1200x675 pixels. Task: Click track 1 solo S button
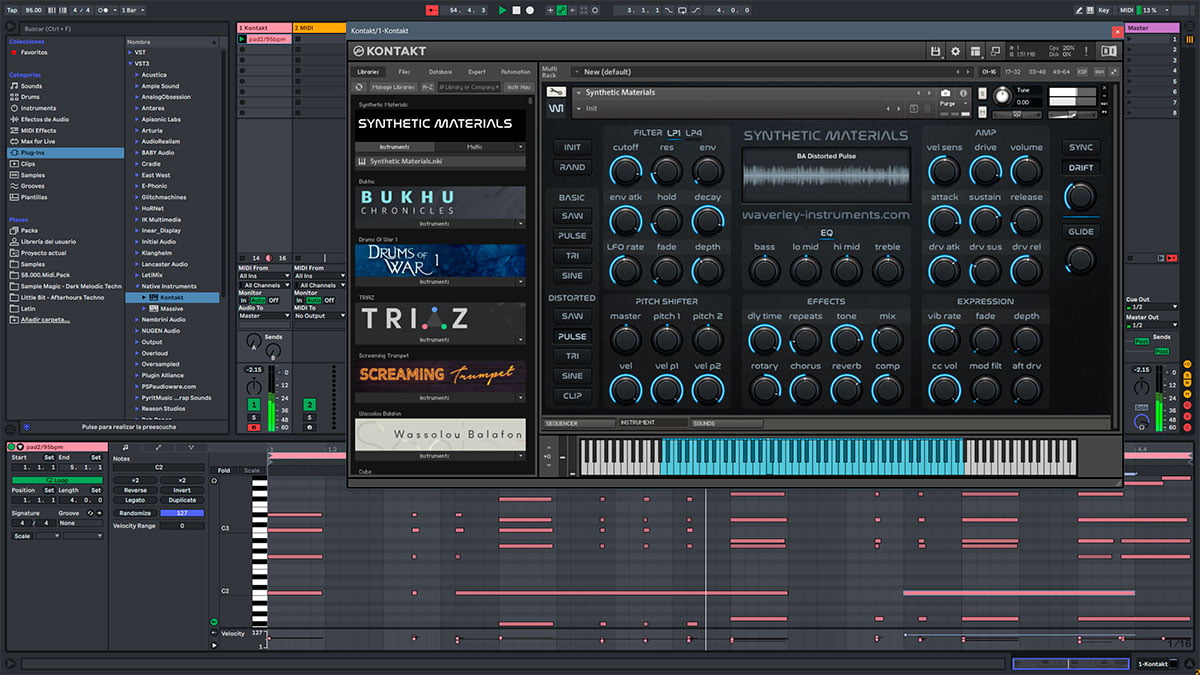pos(254,418)
